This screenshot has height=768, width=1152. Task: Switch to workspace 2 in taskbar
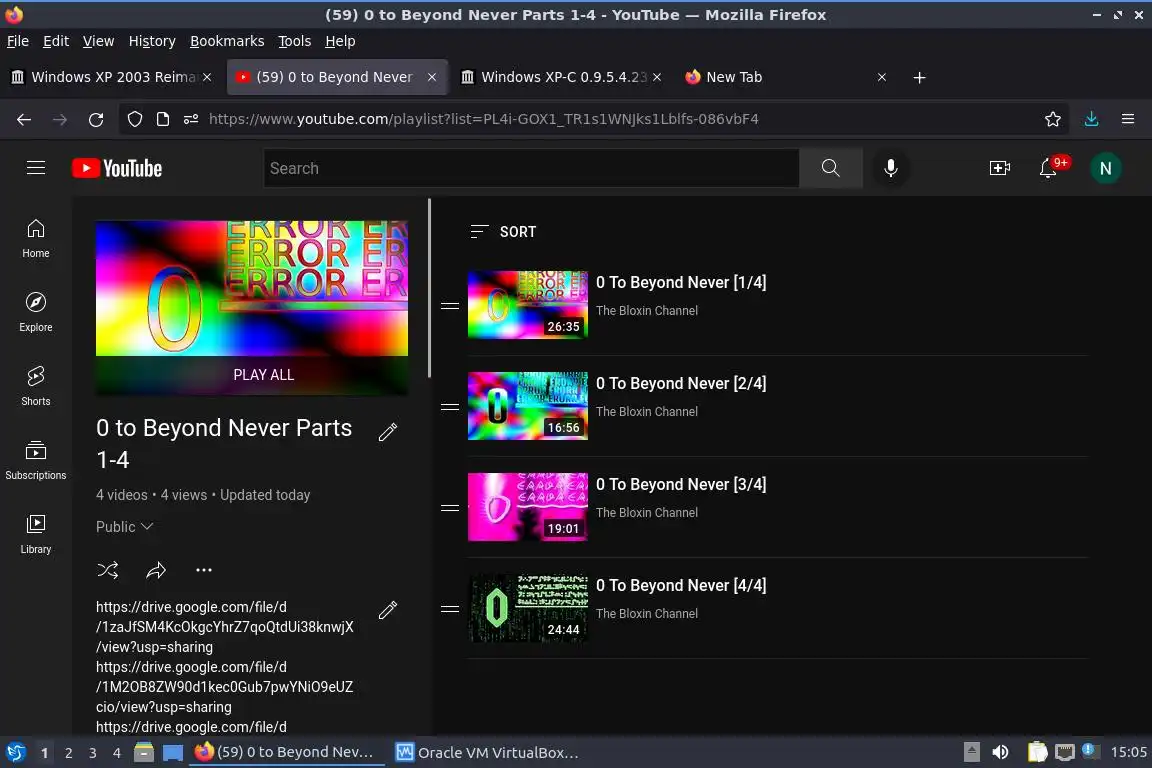[x=68, y=753]
